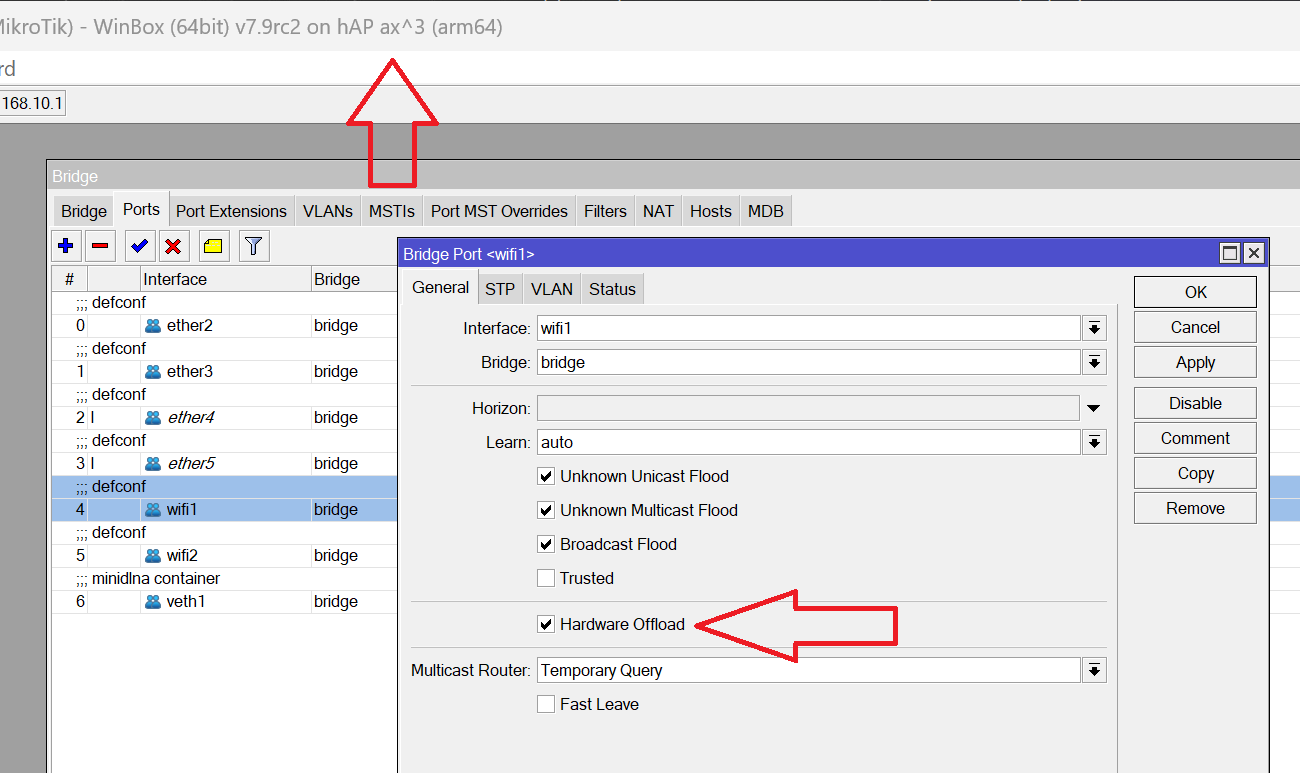Remove selected port with red minus icon
Screen dimensions: 1300x773
(100, 245)
